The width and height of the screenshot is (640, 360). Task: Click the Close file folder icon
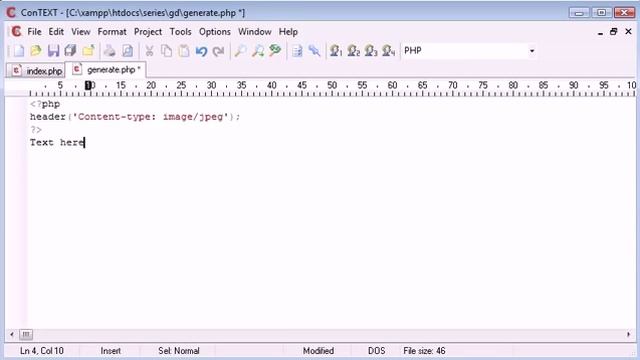pyautogui.click(x=88, y=51)
